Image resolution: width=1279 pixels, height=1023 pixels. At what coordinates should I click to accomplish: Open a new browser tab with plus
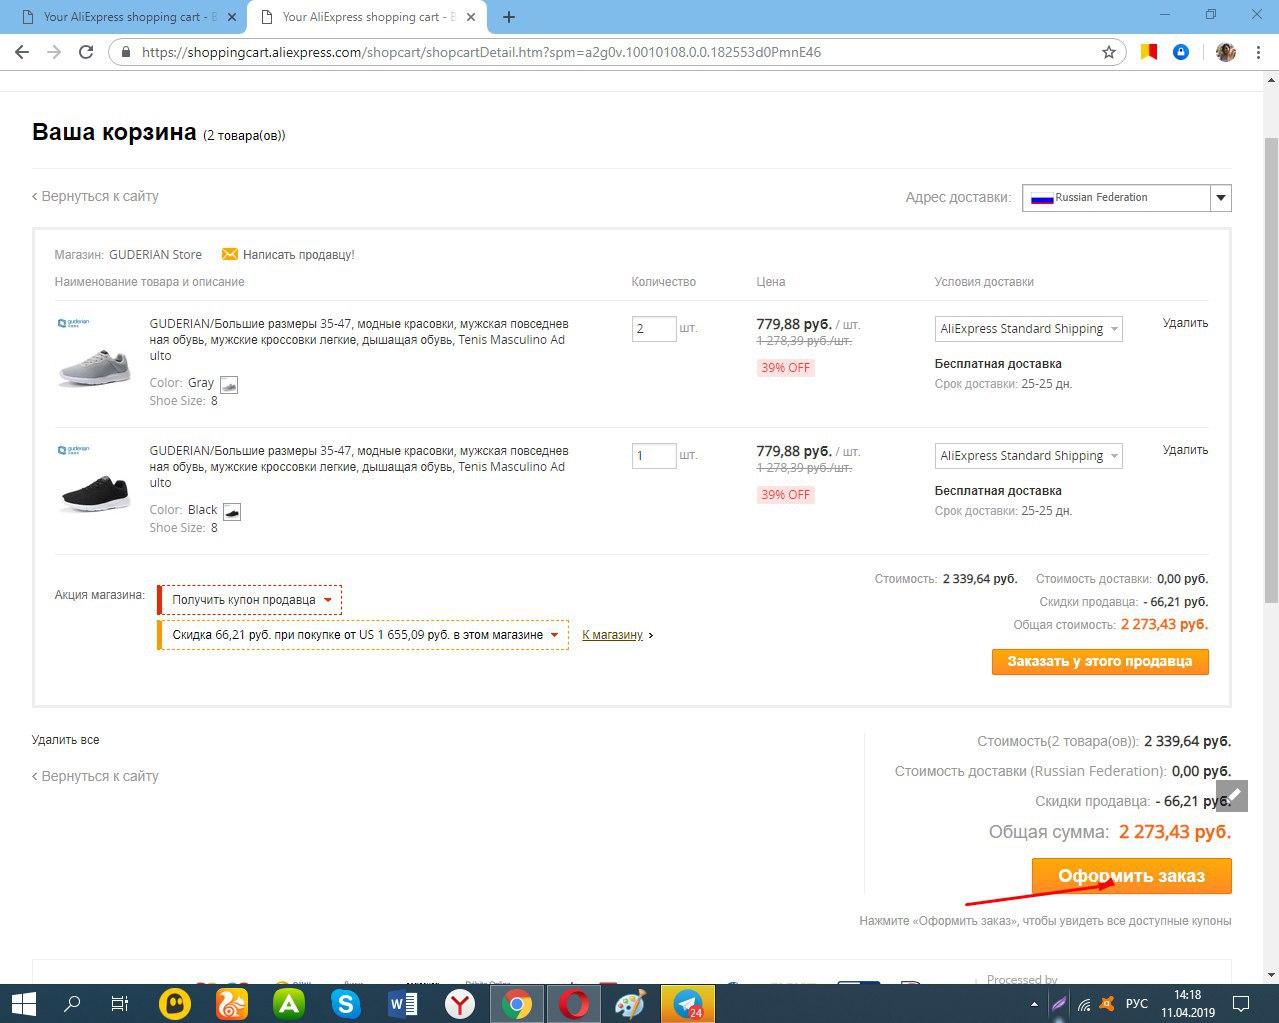click(509, 17)
